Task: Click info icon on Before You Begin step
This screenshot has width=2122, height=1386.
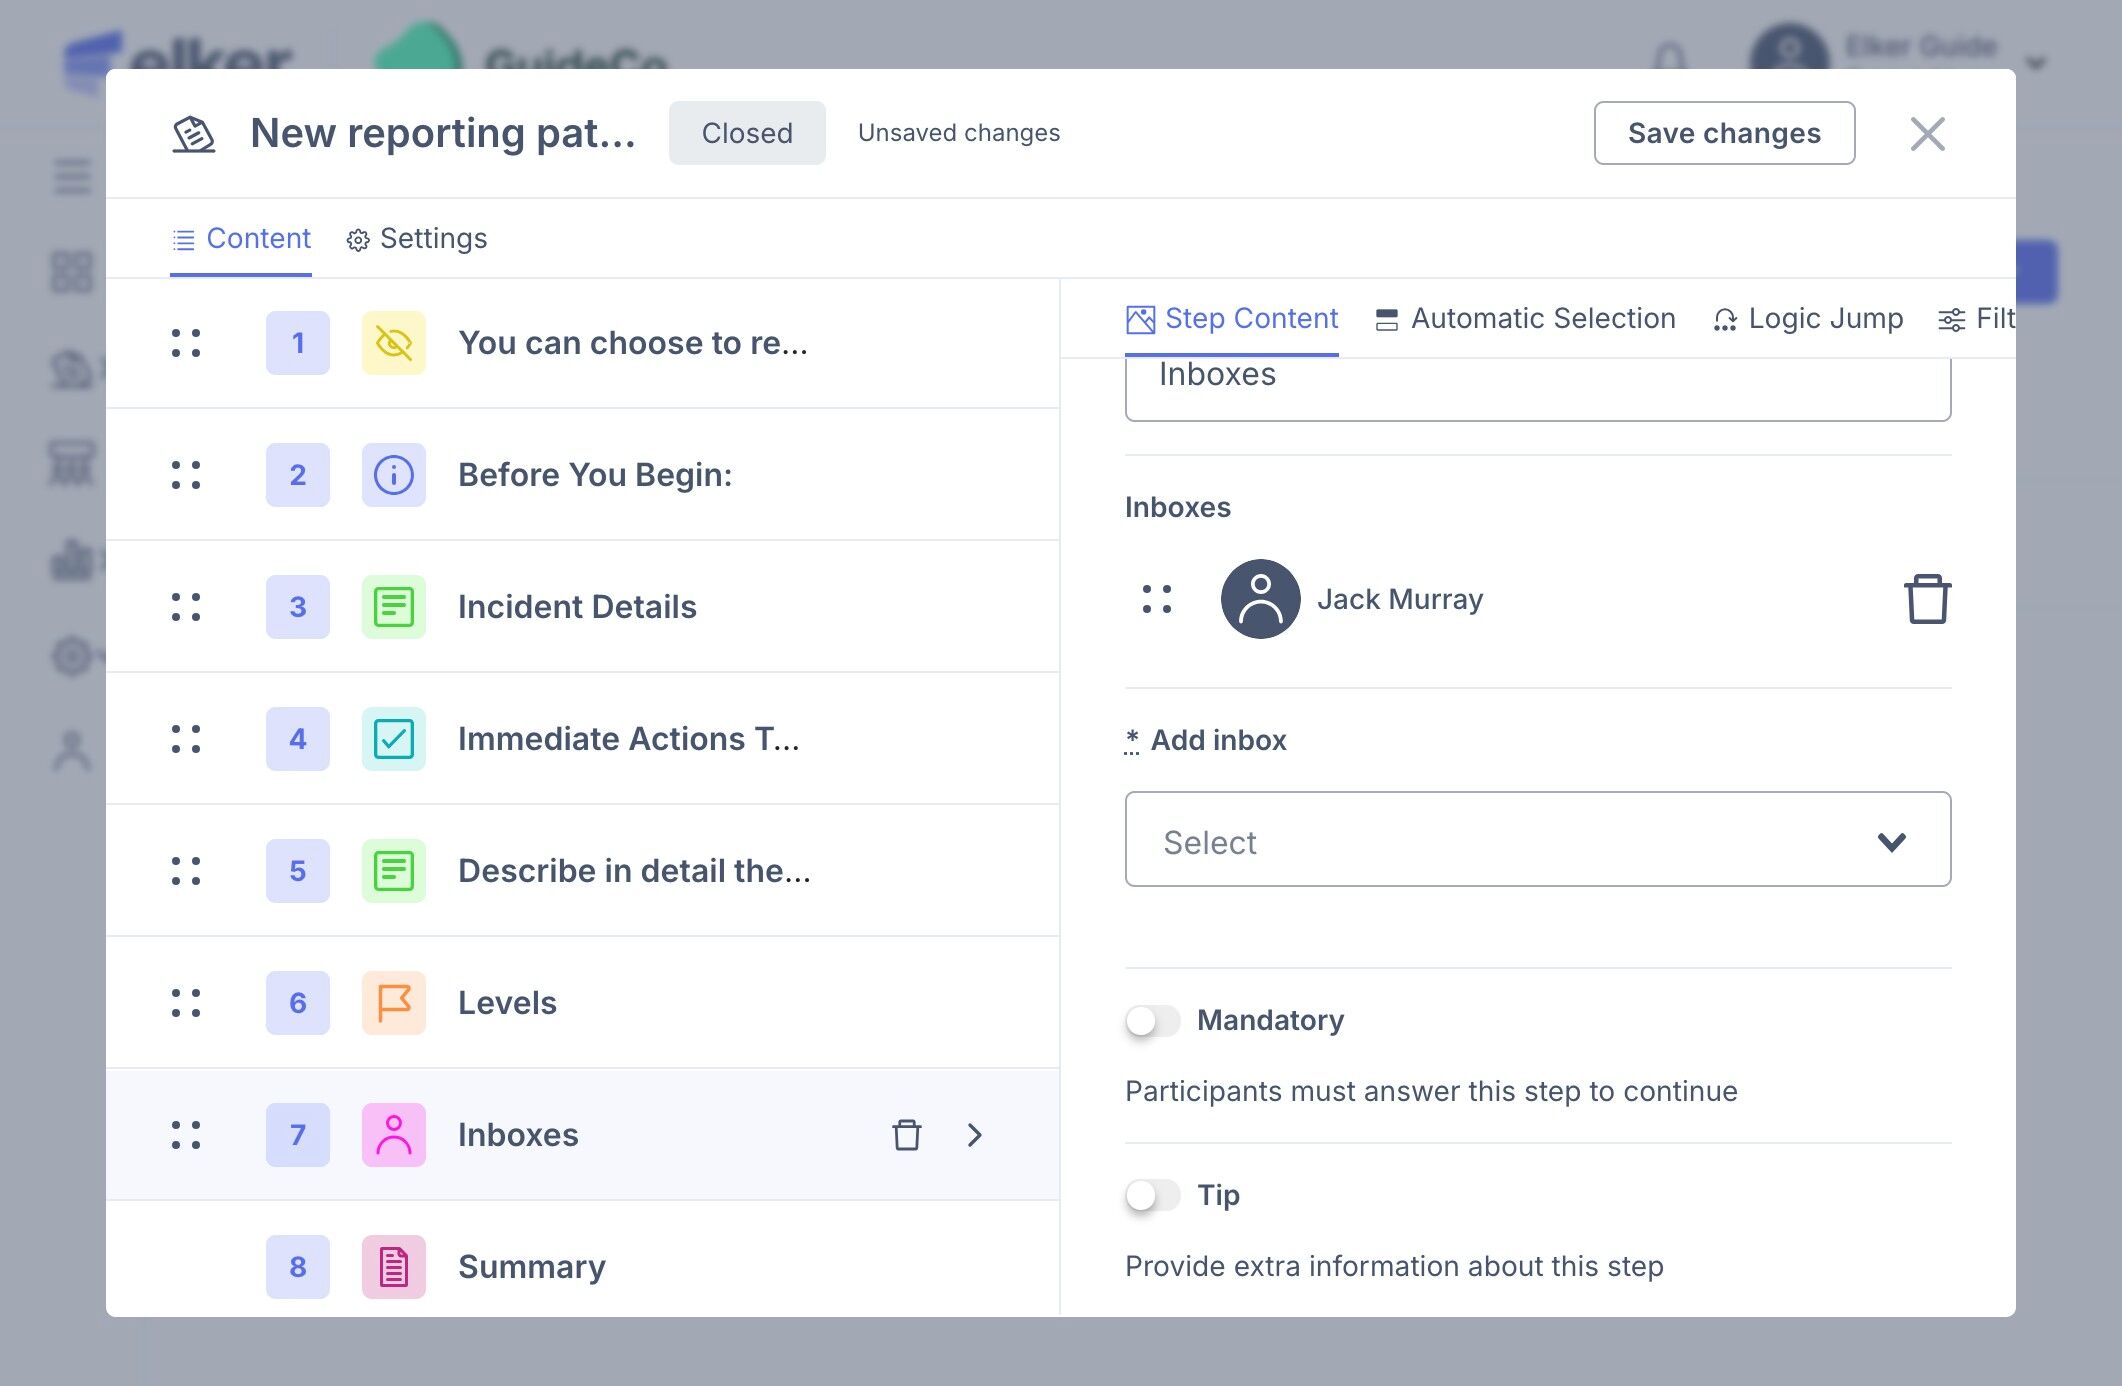Action: (393, 475)
